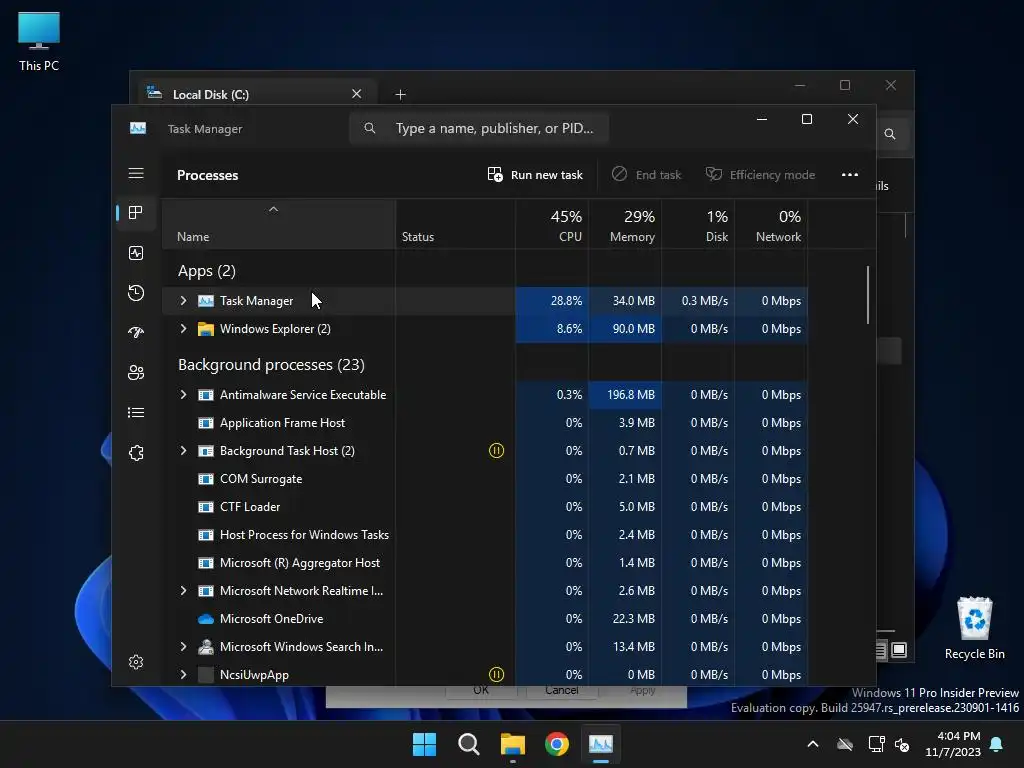Viewport: 1024px width, 768px height.
Task: Click the search icon in File Explorer window
Action: click(889, 134)
